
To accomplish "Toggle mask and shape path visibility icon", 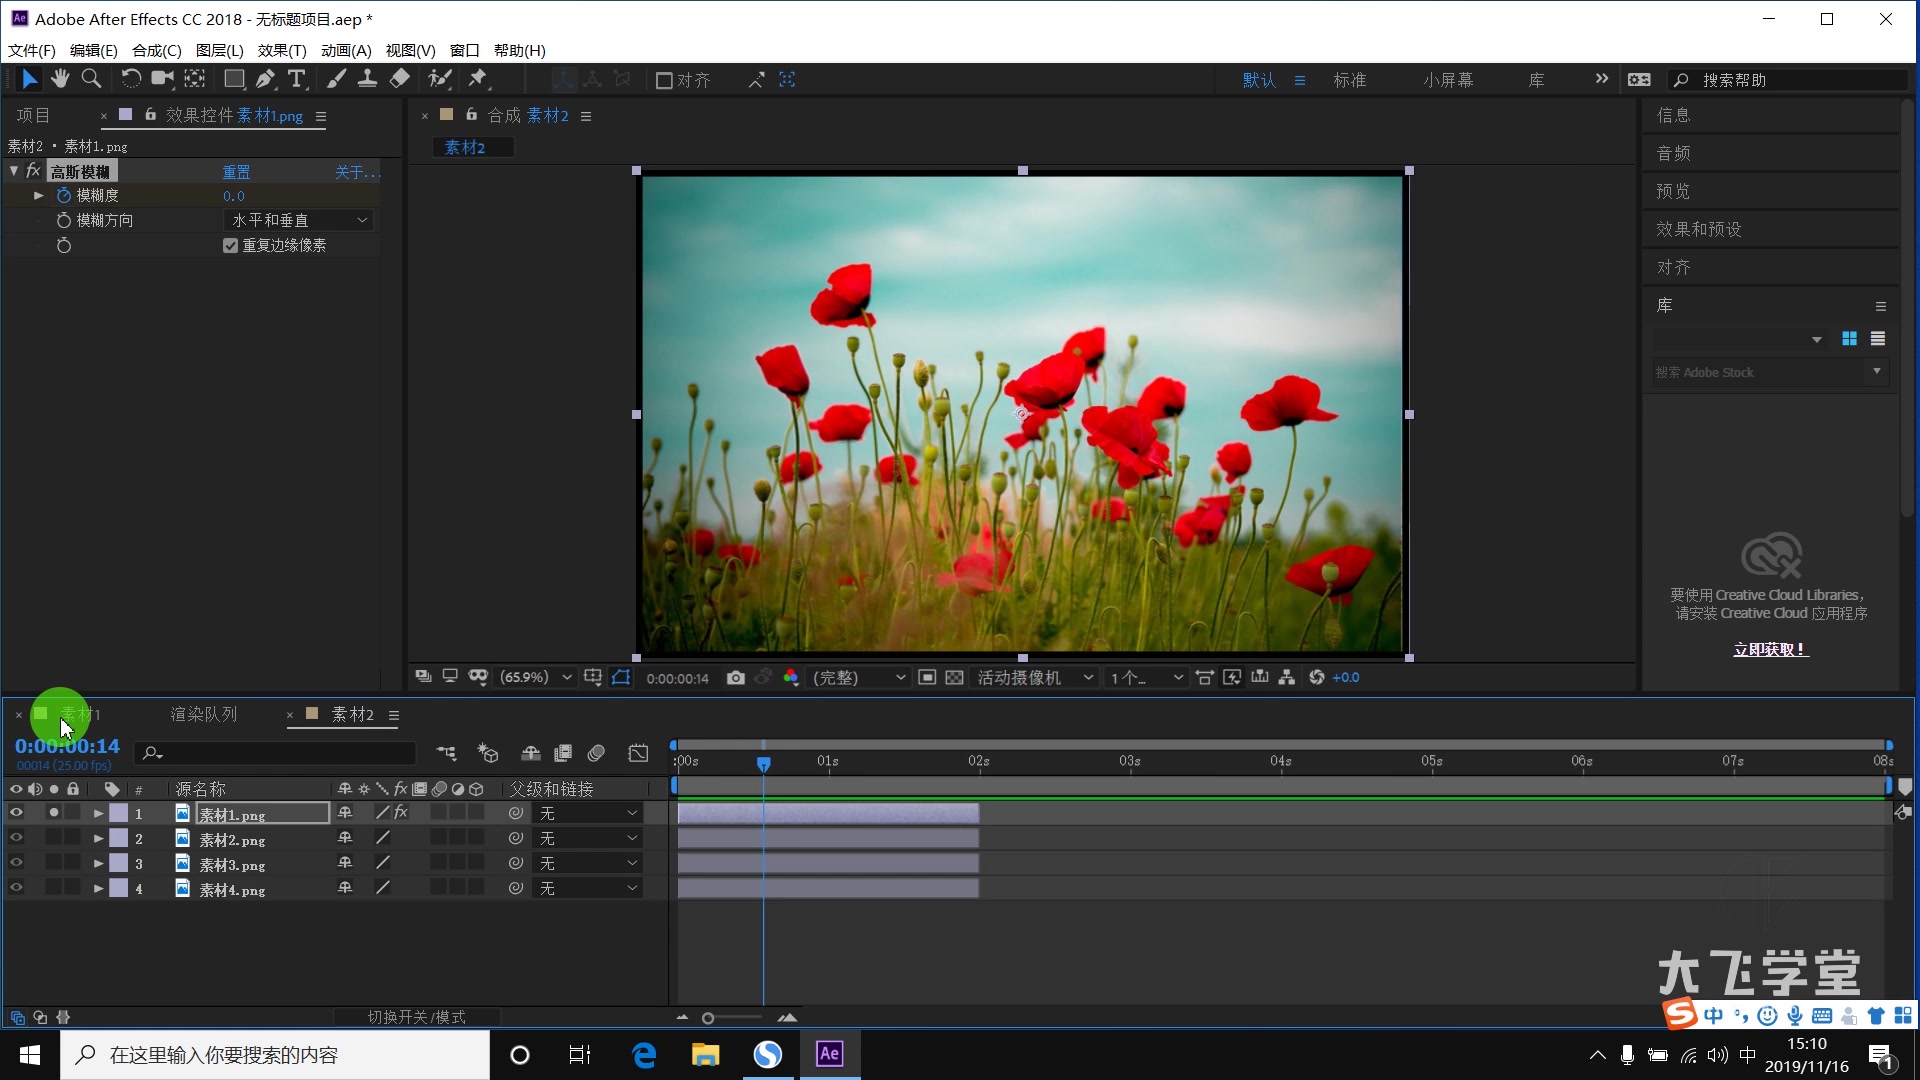I will (621, 678).
